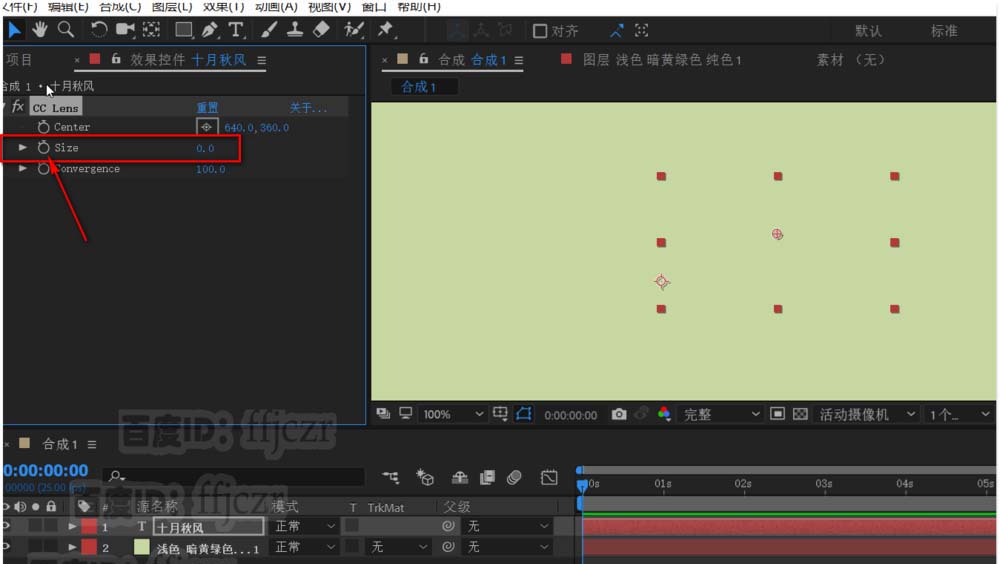1000x564 pixels.
Task: Toggle lock on 效果控件 panel
Action: 116,59
